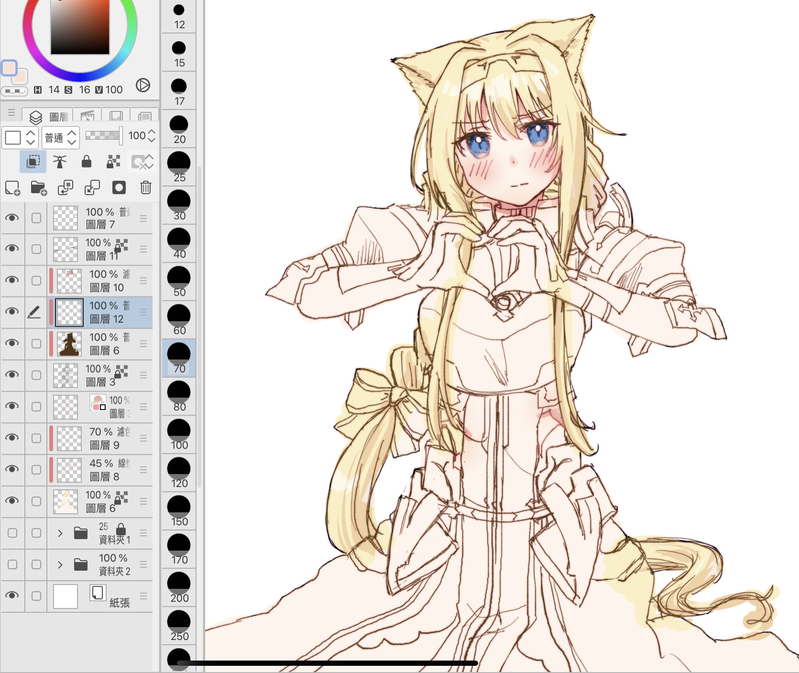Image resolution: width=799 pixels, height=673 pixels.
Task: Hide 圖層 8 using its eye icon
Action: 12,469
